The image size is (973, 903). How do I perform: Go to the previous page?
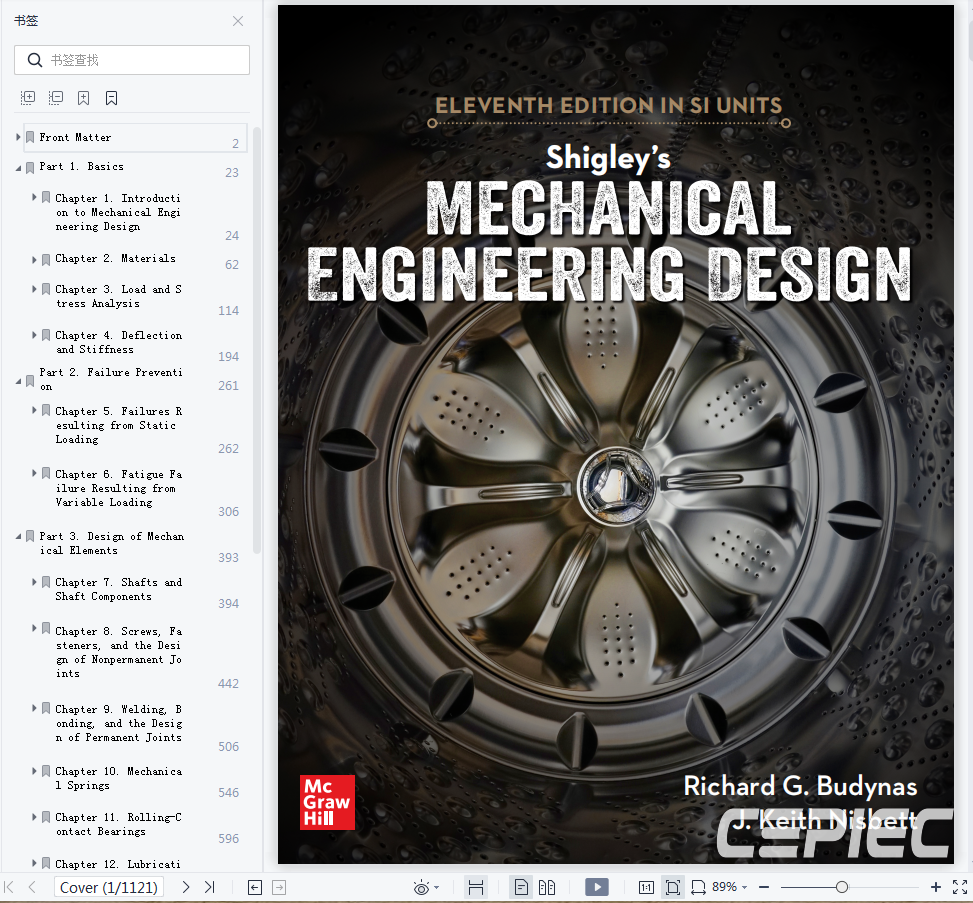pos(32,887)
